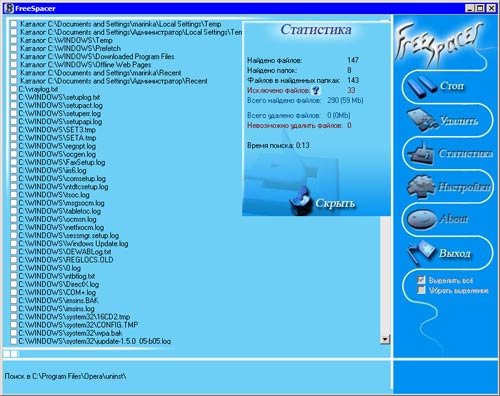
Task: Check the Каталог marinka Local Settings\Temp row
Action: [14, 24]
